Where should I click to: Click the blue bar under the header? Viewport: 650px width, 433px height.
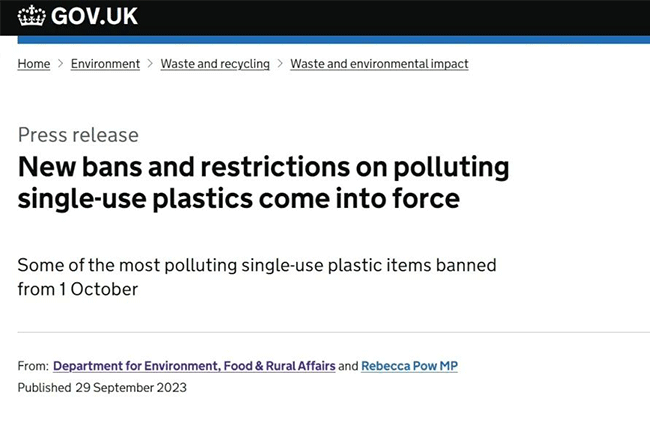[x=334, y=39]
